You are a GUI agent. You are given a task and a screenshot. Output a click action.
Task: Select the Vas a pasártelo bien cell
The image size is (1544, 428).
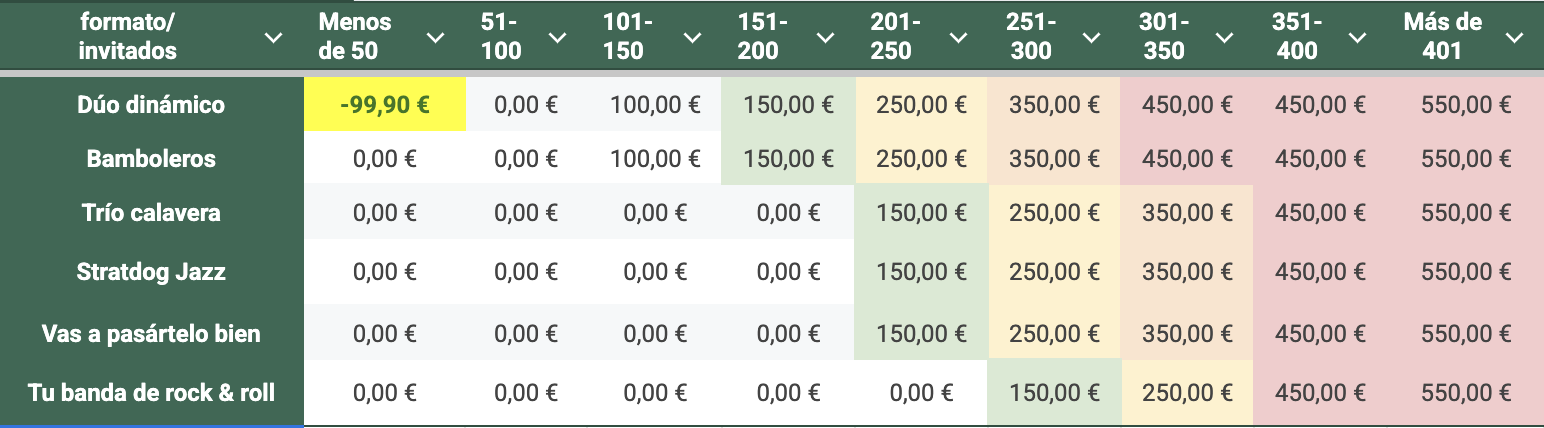pos(151,333)
